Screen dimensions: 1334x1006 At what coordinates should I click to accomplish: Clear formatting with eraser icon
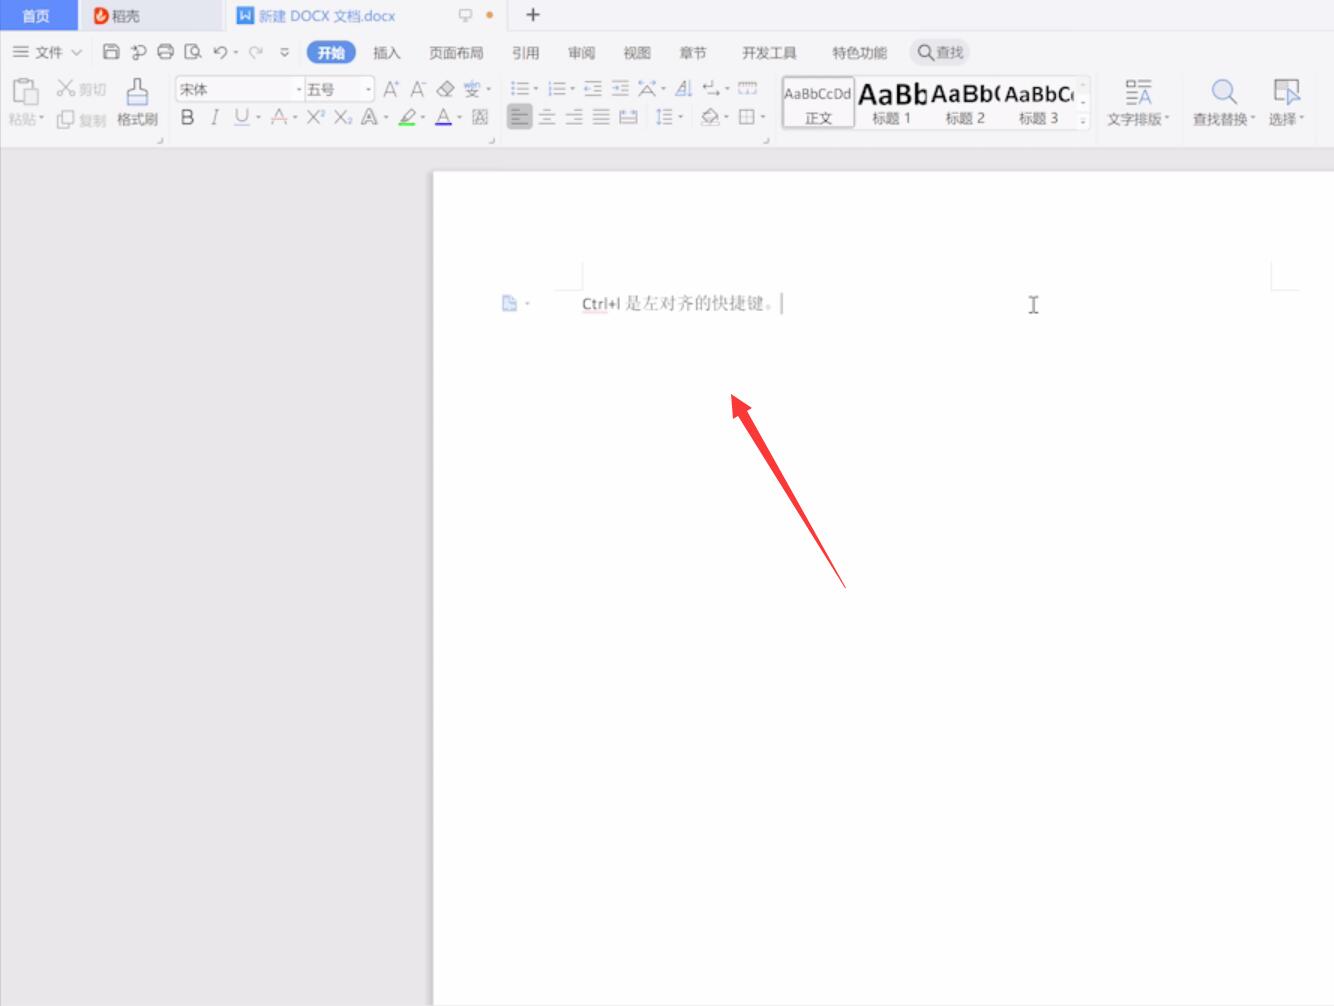(445, 89)
